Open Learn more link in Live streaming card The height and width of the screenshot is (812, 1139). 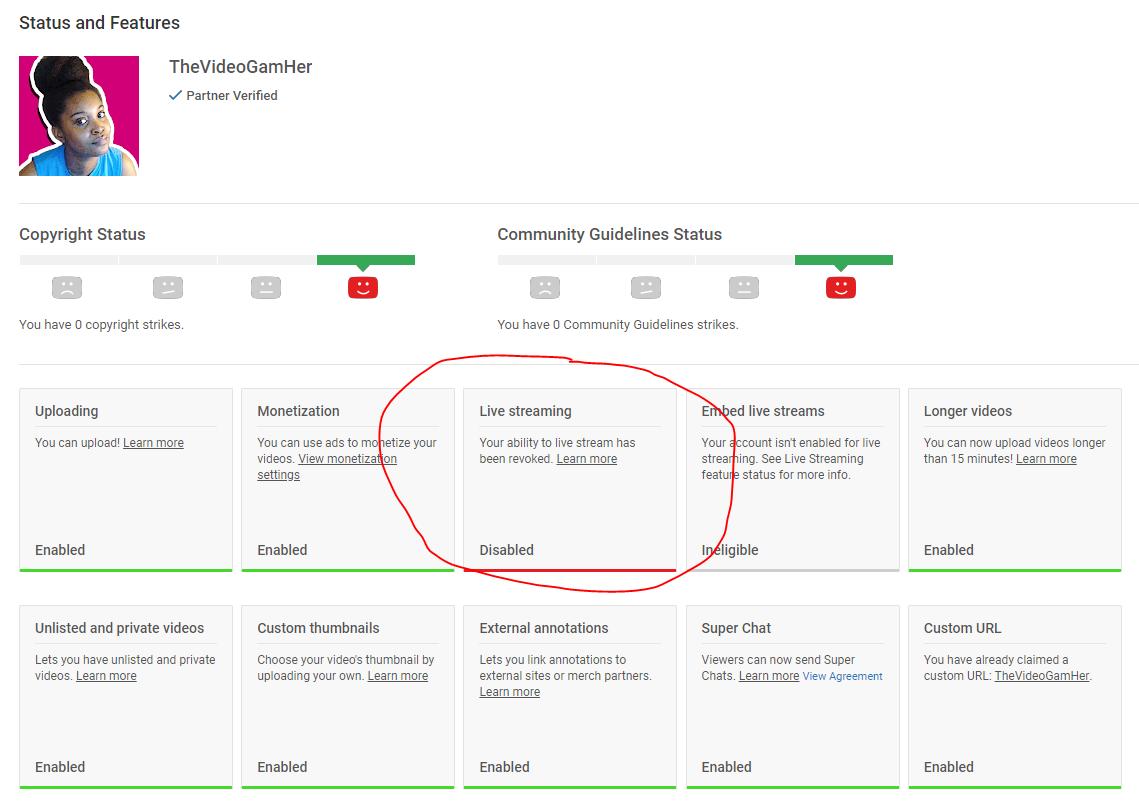[586, 459]
